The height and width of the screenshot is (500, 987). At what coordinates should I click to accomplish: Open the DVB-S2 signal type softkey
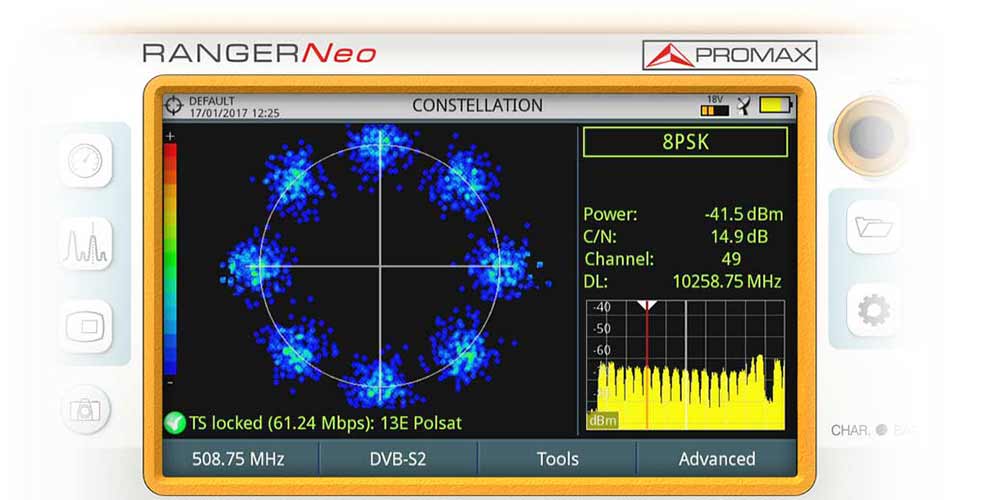click(397, 459)
